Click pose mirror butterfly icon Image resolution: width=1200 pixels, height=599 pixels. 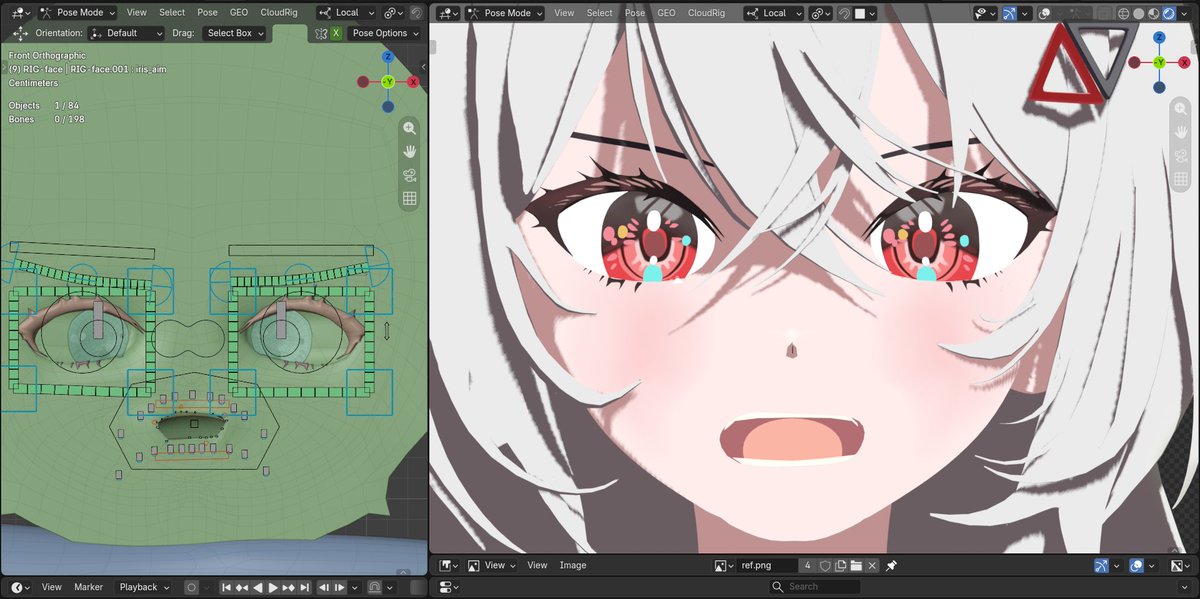point(321,33)
